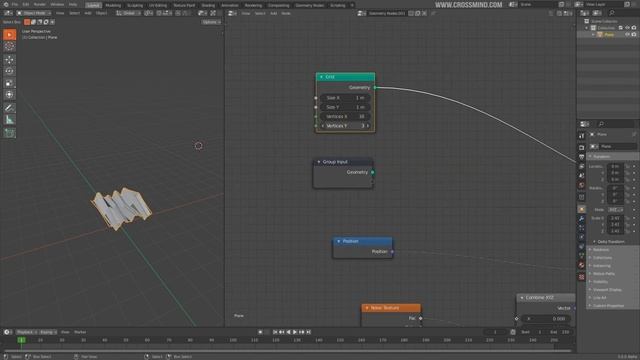Open the Global transform orientation dropdown

pos(128,13)
